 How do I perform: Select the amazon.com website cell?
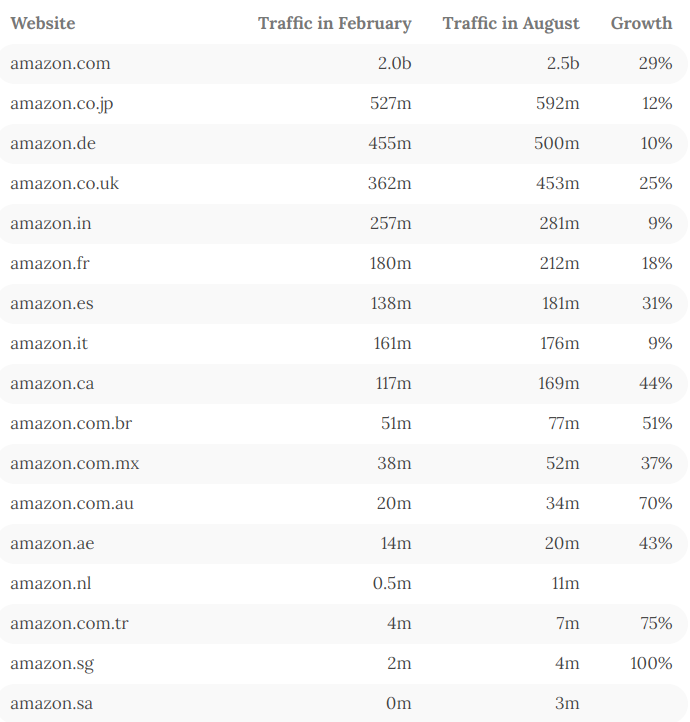60,63
